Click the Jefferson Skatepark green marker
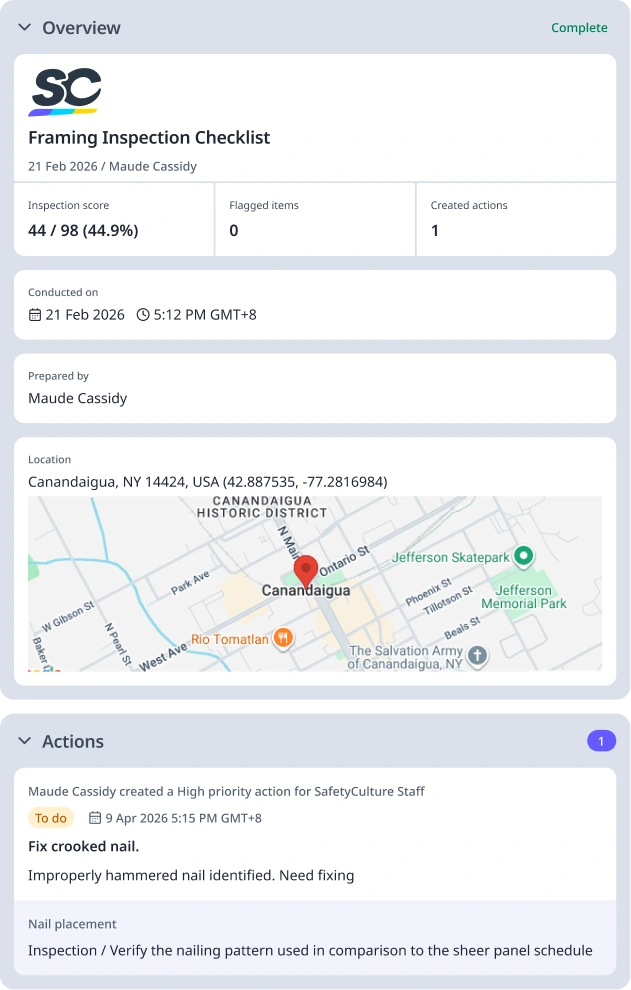This screenshot has height=990, width=631. point(523,556)
